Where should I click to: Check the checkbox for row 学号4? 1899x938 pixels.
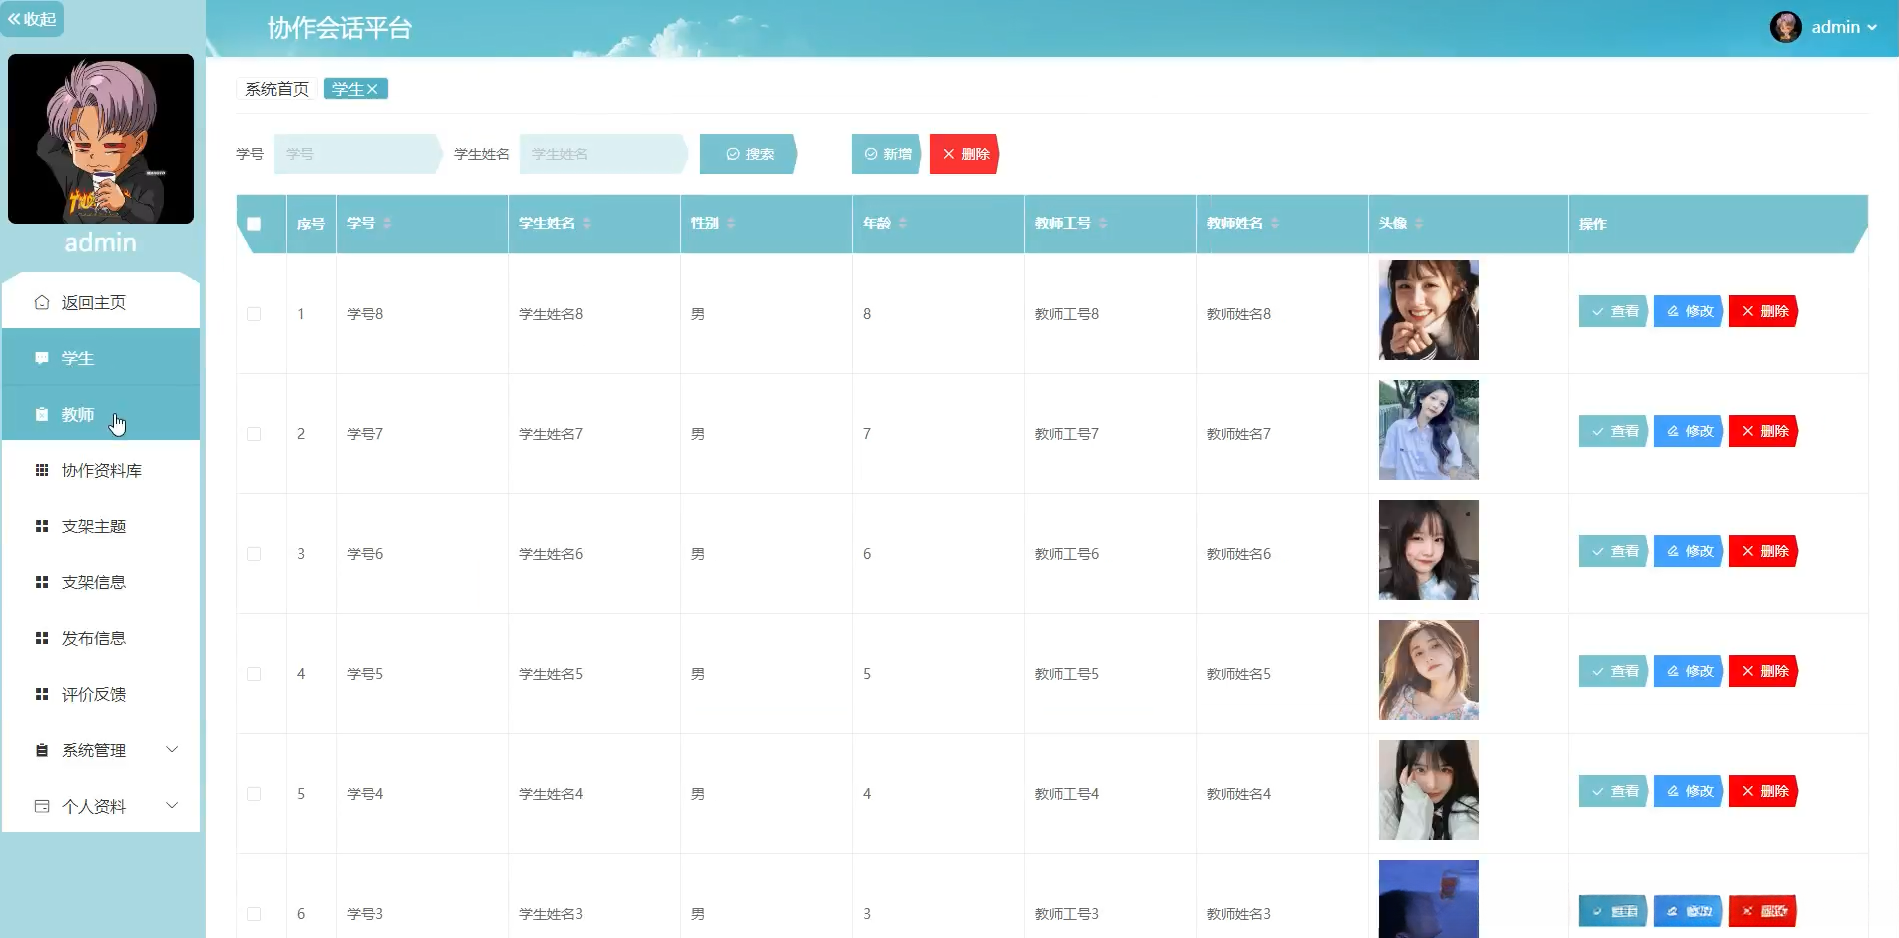(x=254, y=794)
